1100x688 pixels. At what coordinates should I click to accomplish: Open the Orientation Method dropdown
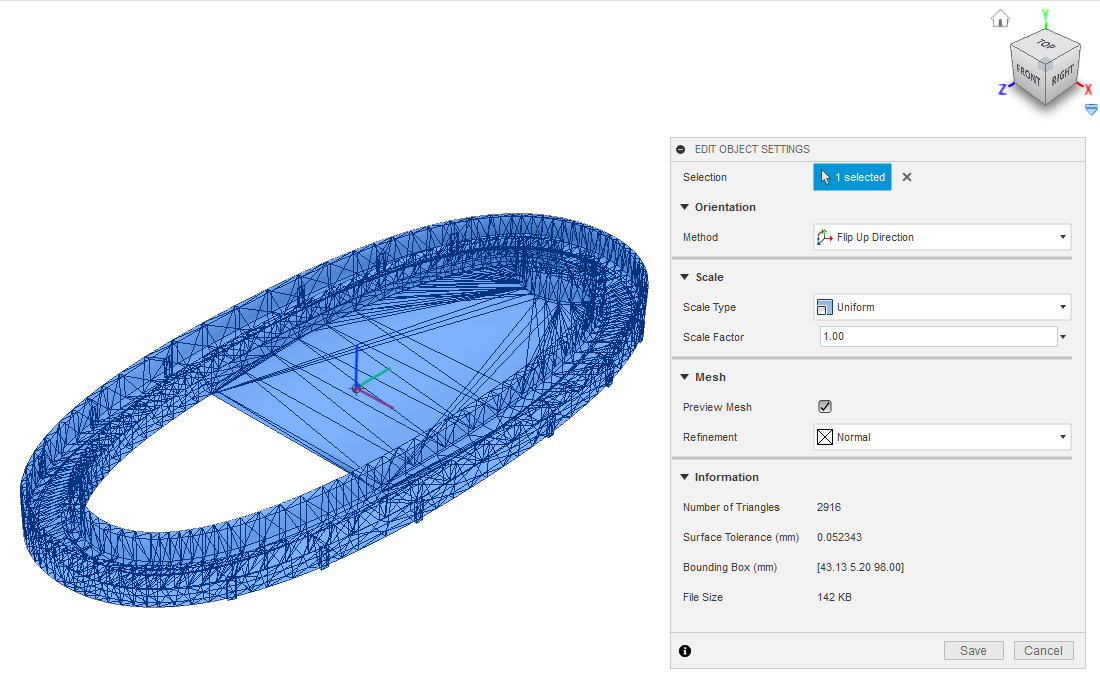942,237
